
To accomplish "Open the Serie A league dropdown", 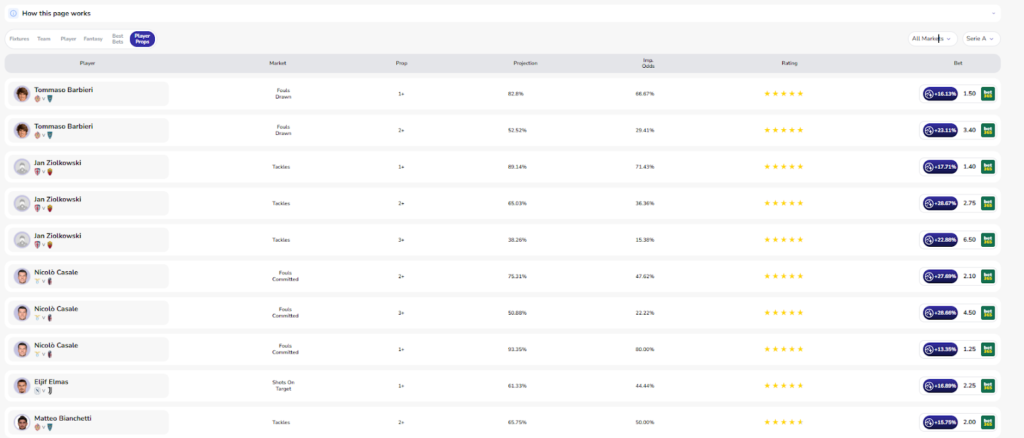I will 981,39.
